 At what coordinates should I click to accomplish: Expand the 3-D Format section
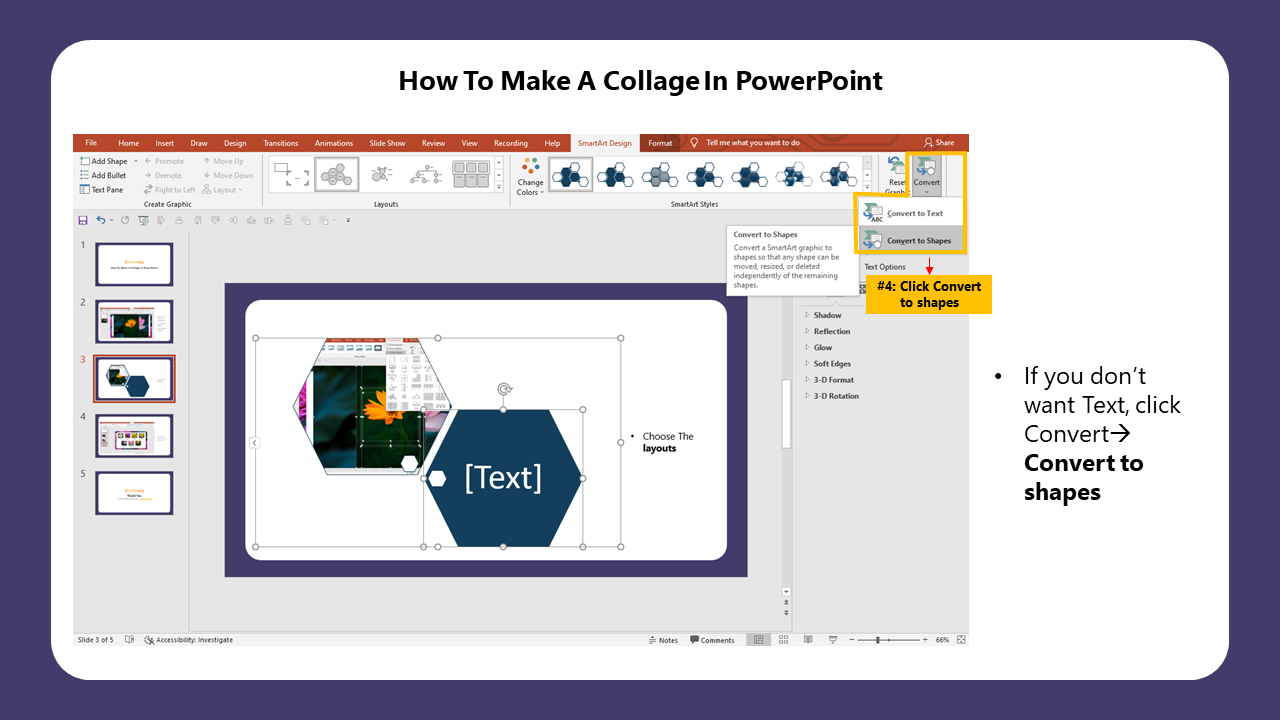832,380
